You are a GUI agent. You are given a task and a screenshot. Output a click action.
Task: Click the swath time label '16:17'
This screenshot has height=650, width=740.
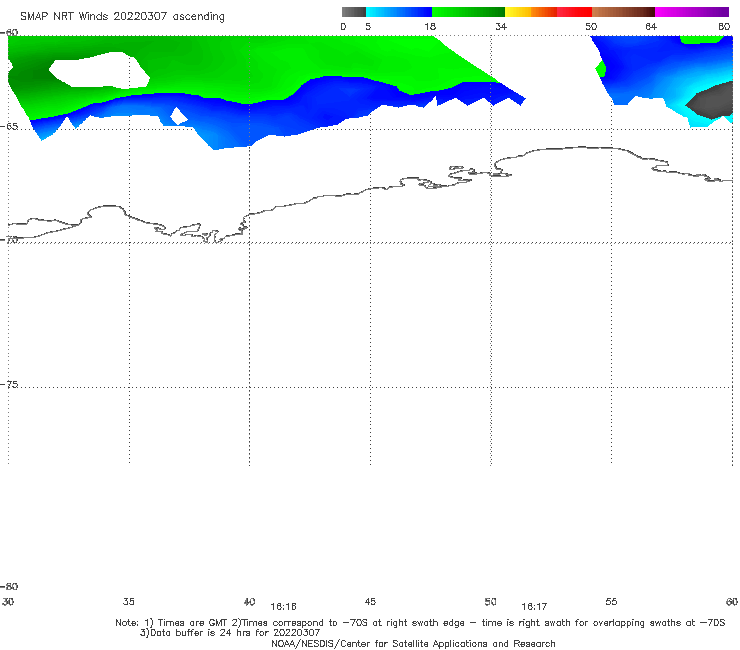(534, 607)
